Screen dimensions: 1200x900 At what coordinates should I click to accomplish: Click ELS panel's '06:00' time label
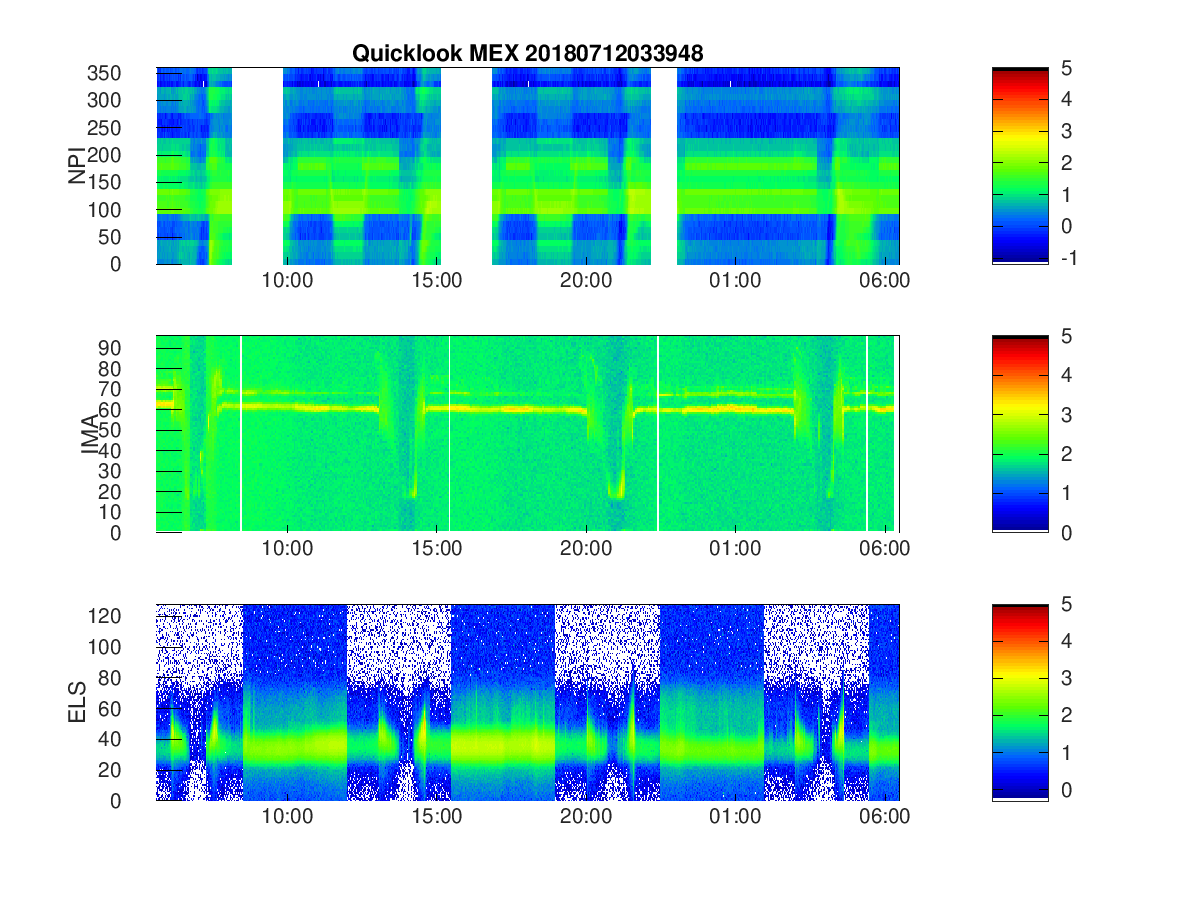885,817
